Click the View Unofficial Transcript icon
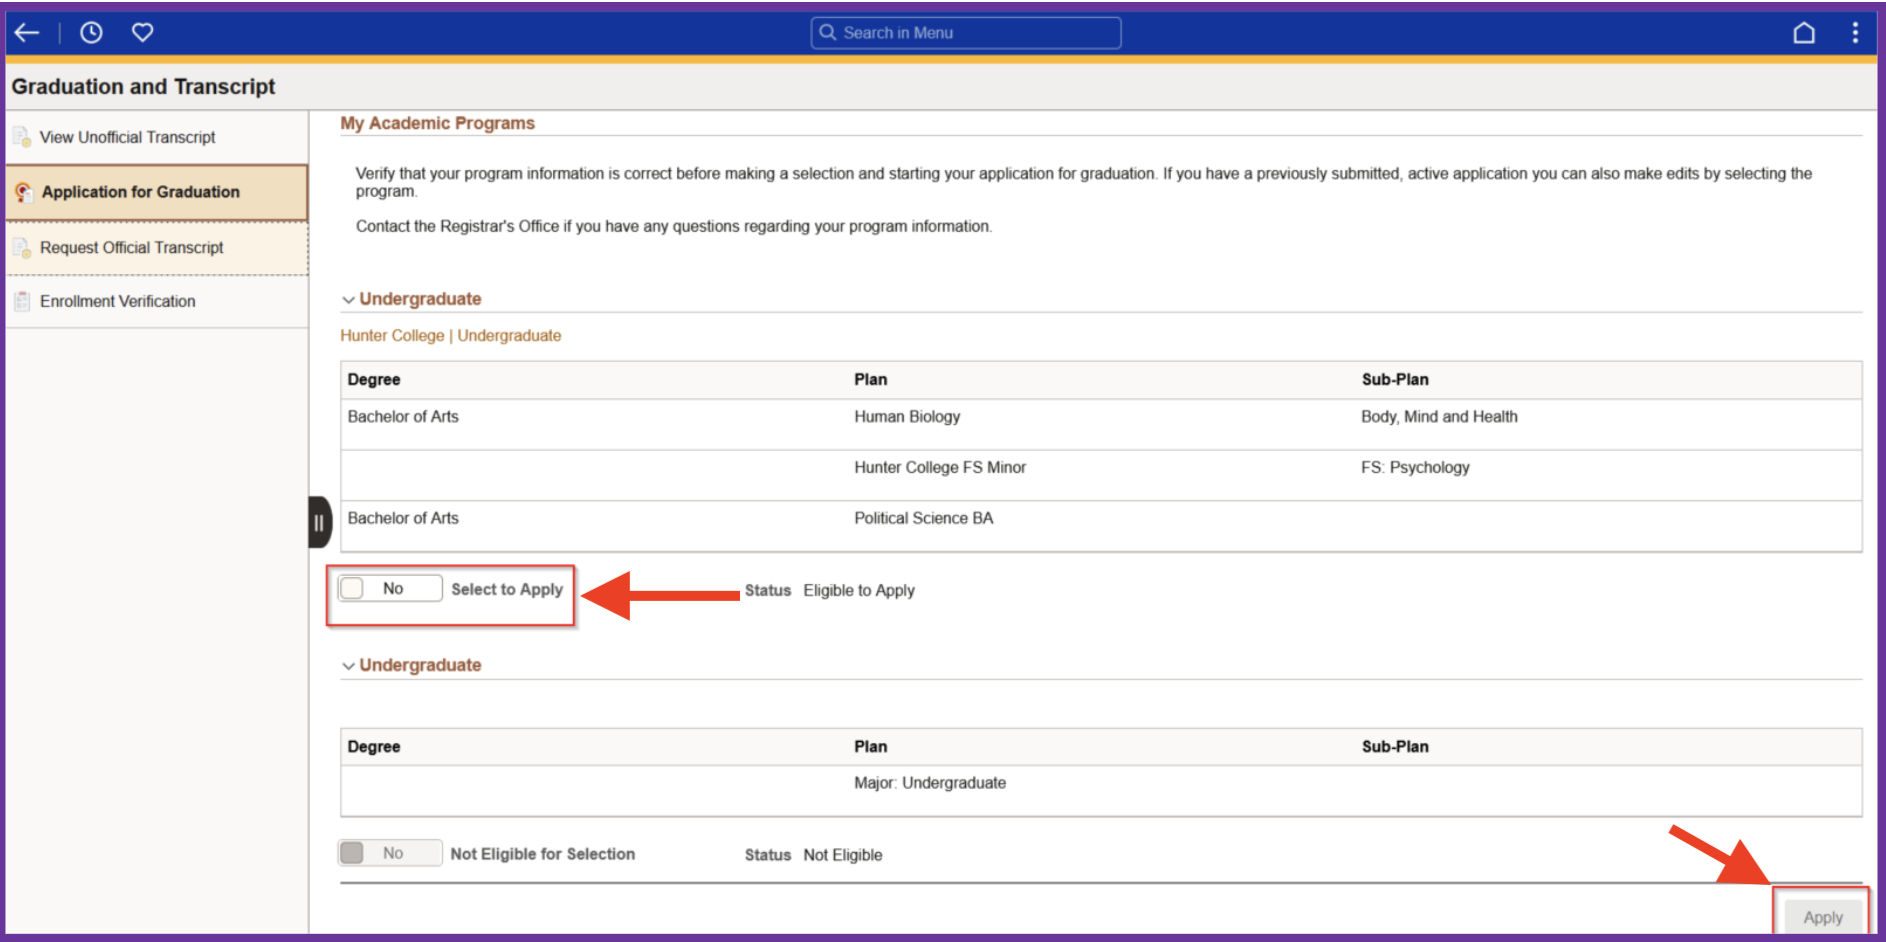This screenshot has height=942, width=1886. click(22, 137)
